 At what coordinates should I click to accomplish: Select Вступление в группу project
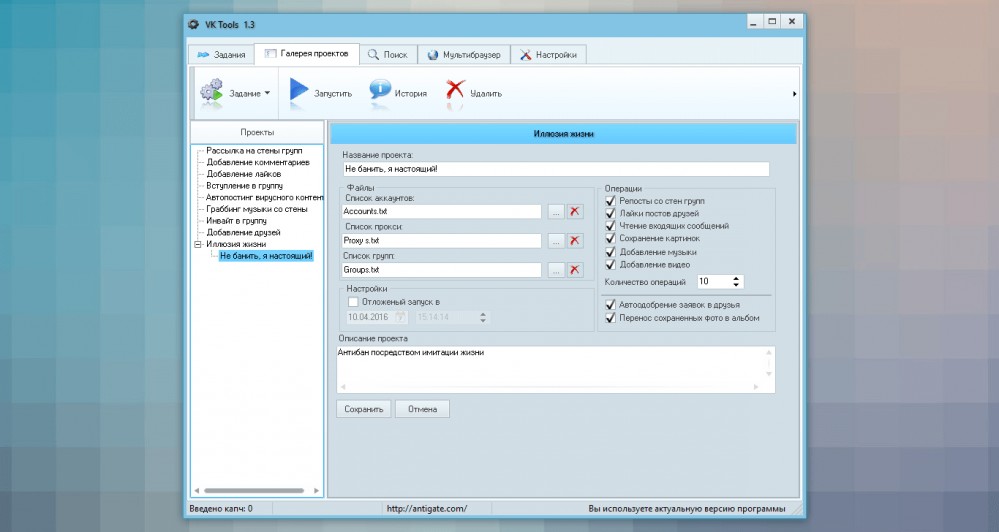tap(245, 185)
